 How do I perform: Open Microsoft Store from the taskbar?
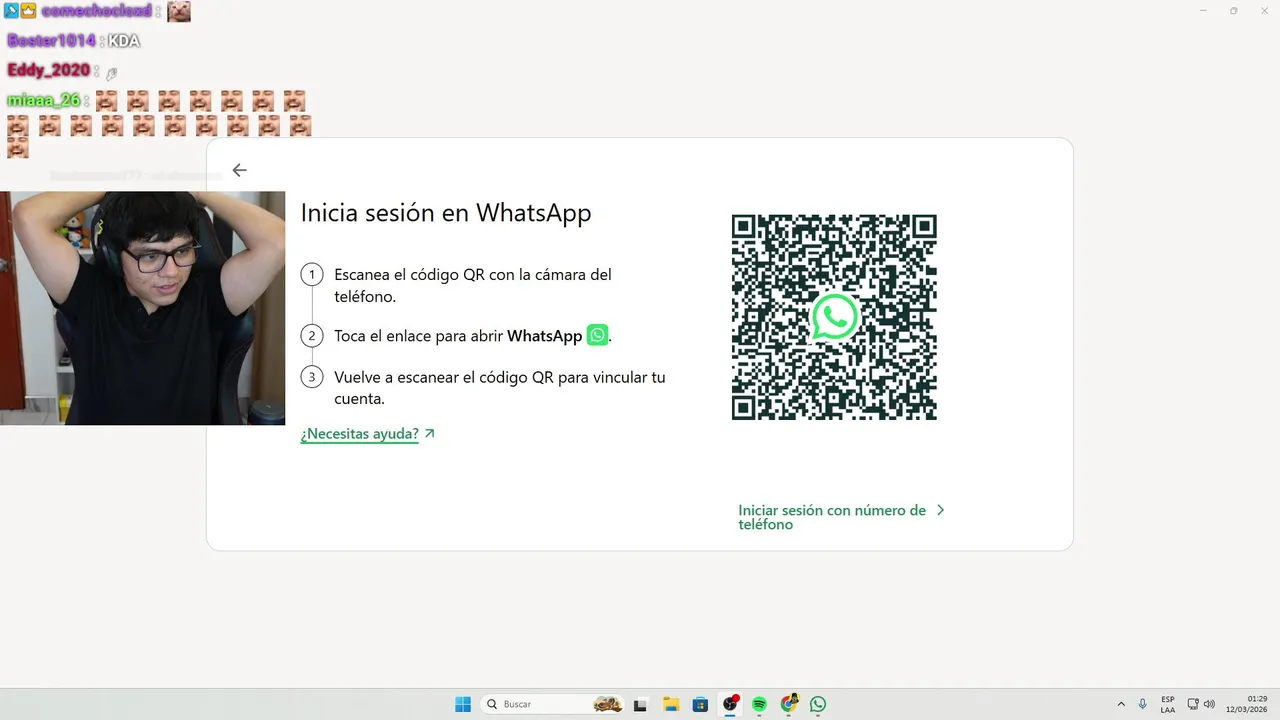coord(700,704)
